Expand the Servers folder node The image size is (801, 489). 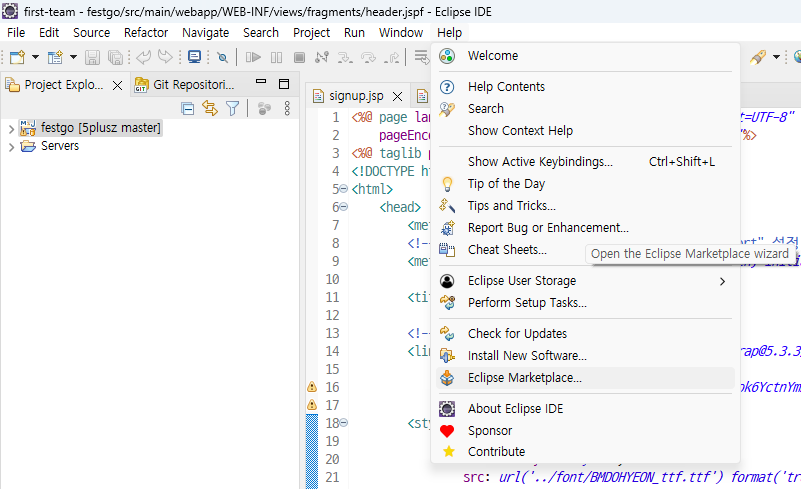coord(11,147)
